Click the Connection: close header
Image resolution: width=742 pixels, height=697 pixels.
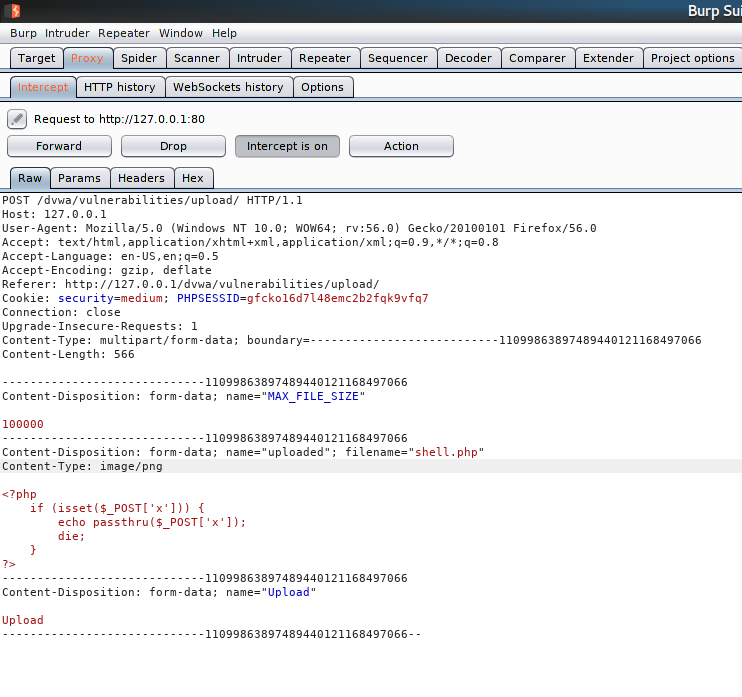[62, 312]
